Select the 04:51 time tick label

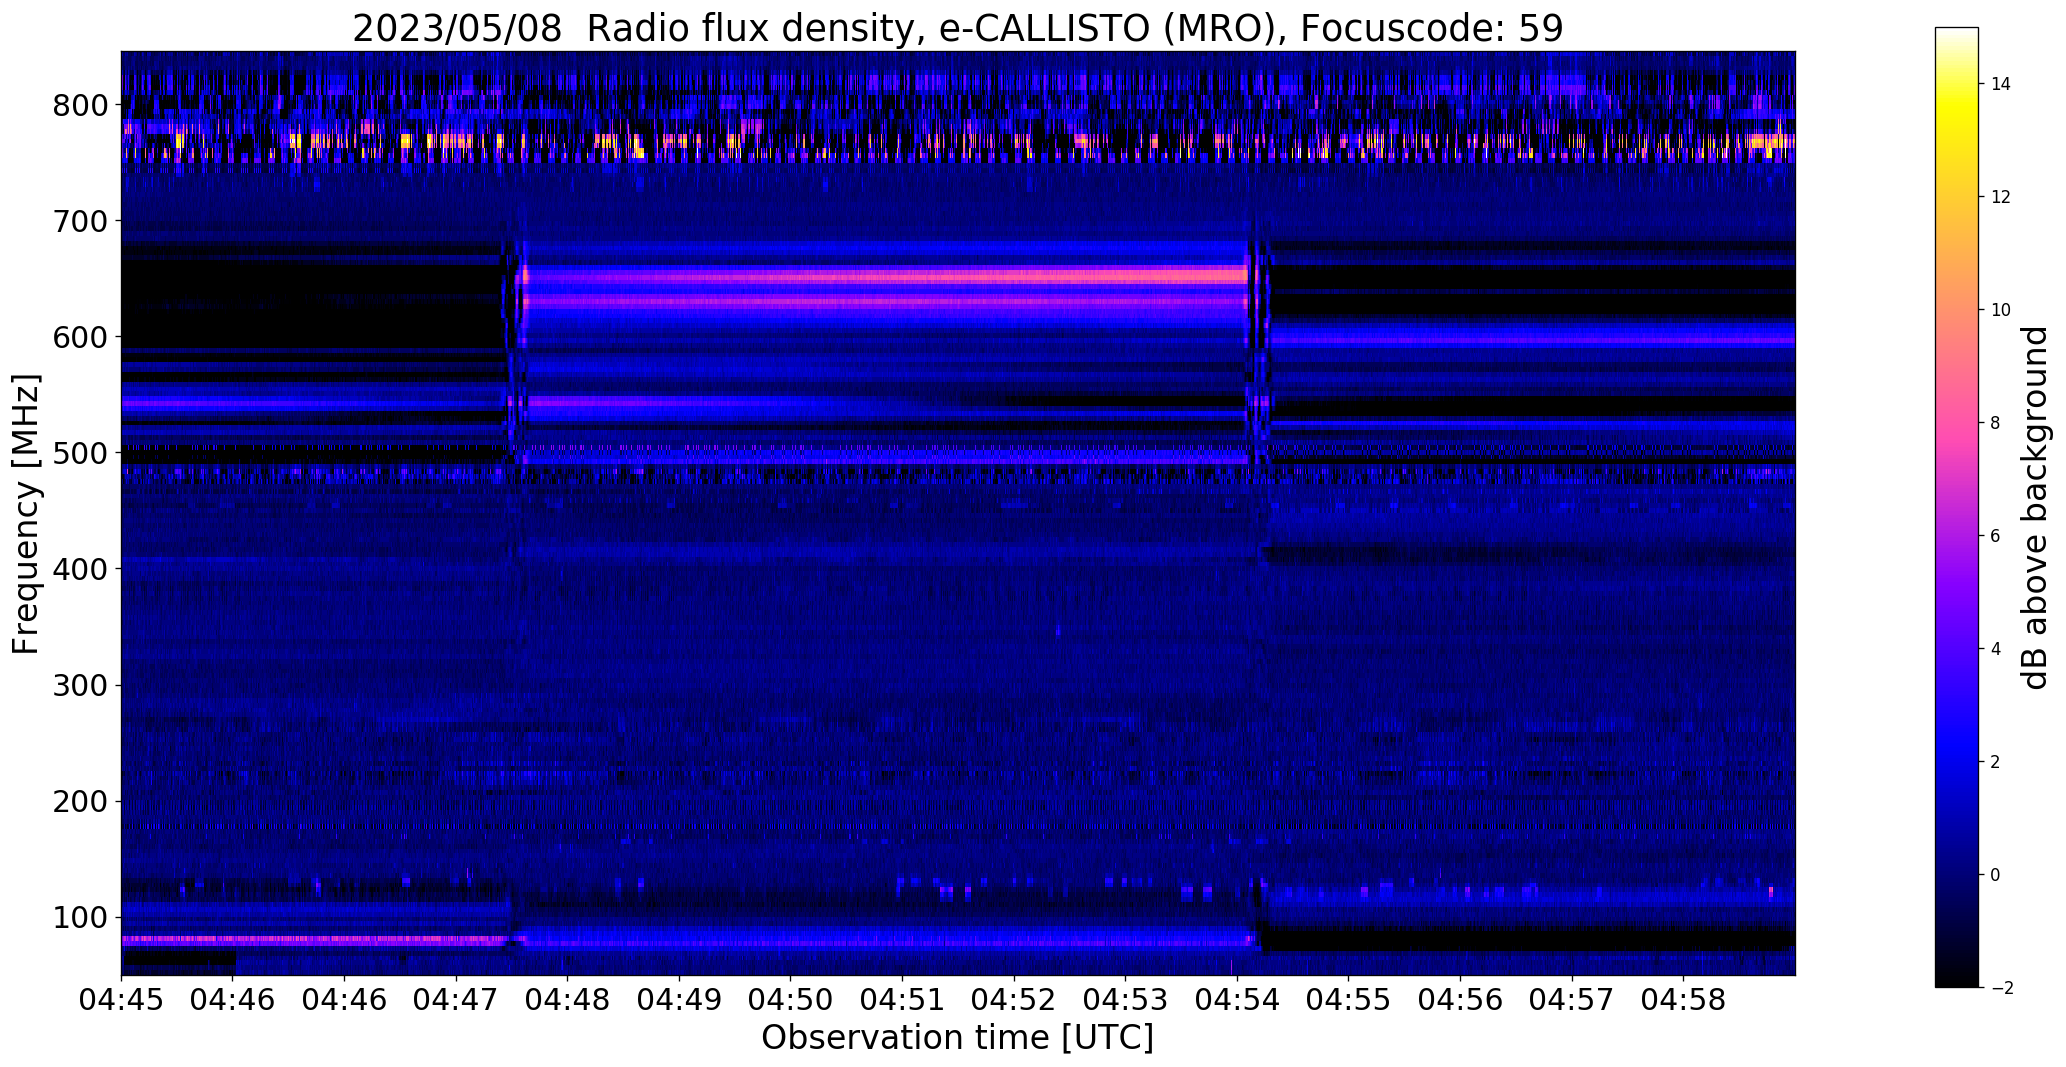tap(903, 1000)
